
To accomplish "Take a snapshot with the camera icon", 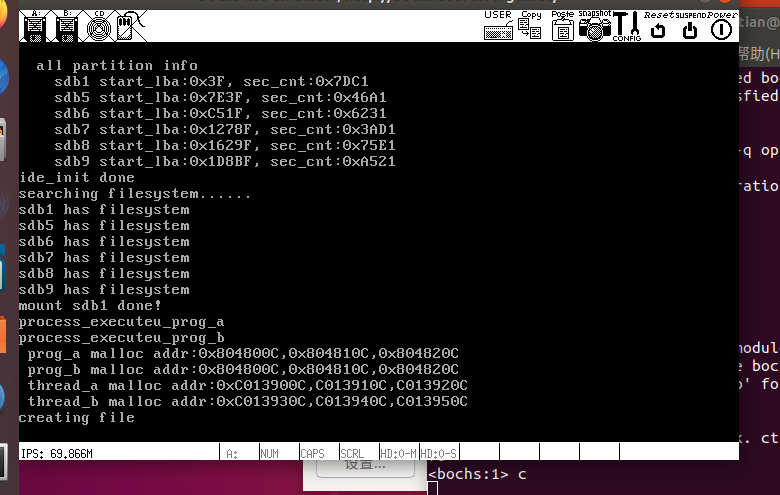I will point(594,26).
